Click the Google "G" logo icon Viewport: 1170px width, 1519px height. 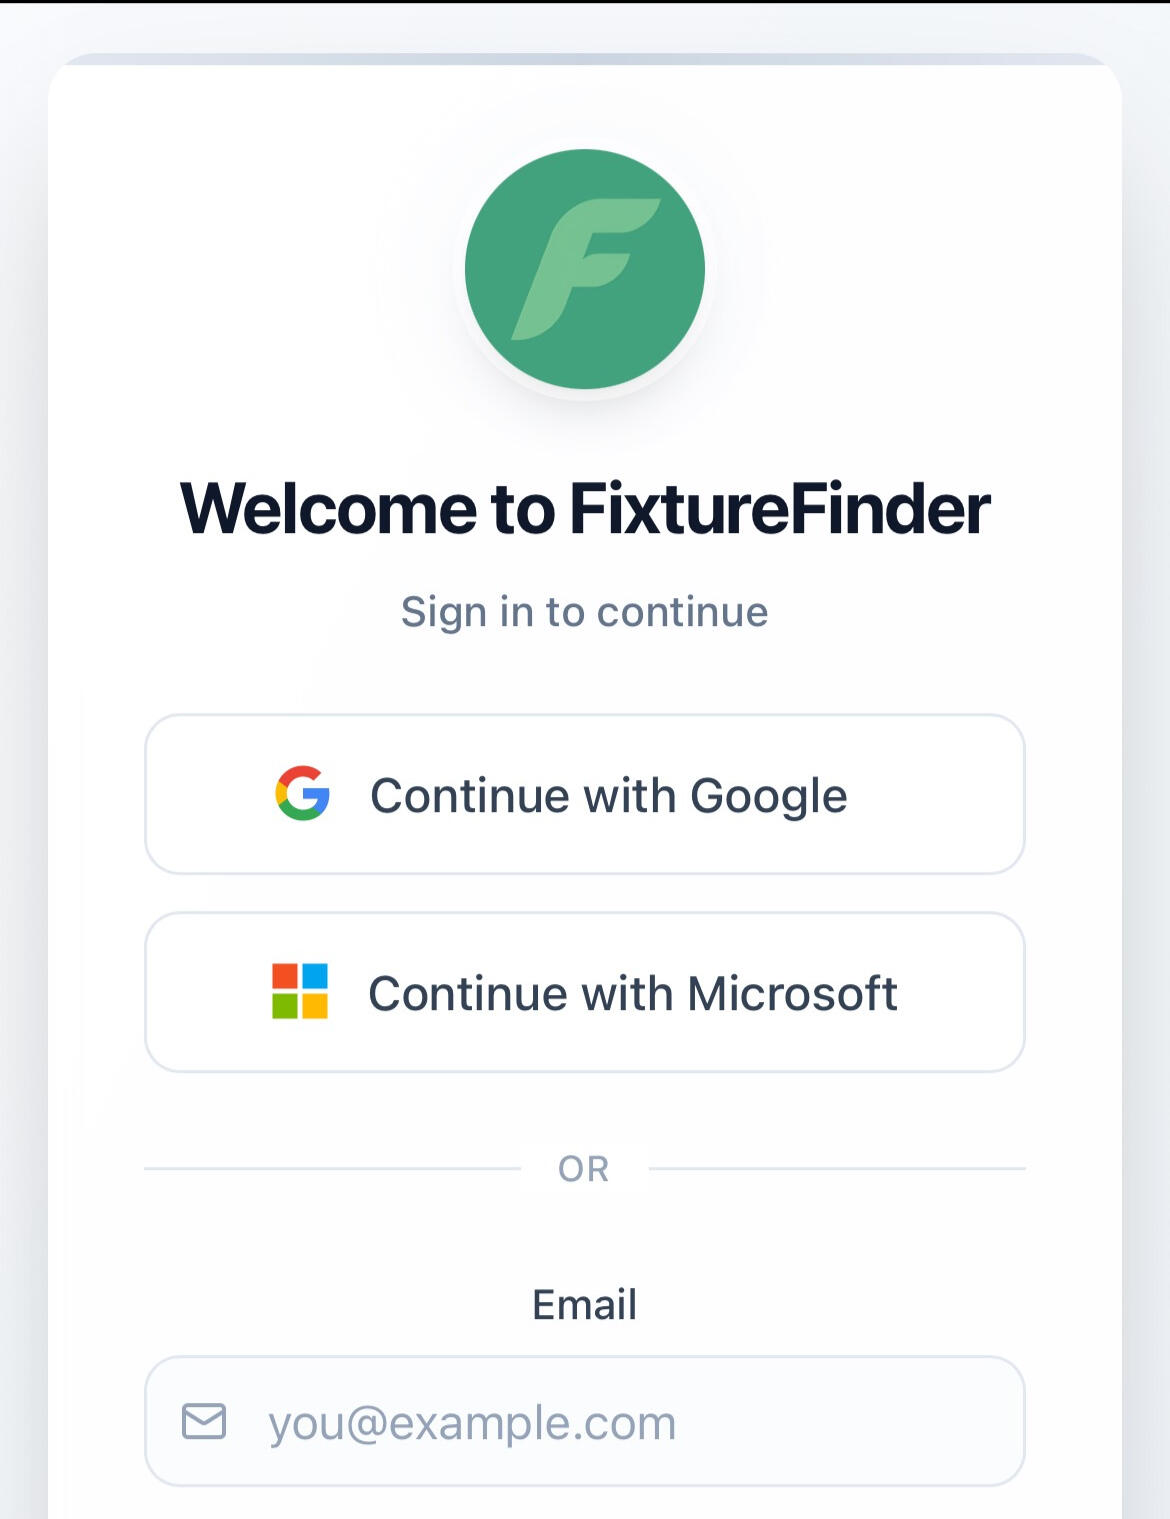pyautogui.click(x=302, y=794)
